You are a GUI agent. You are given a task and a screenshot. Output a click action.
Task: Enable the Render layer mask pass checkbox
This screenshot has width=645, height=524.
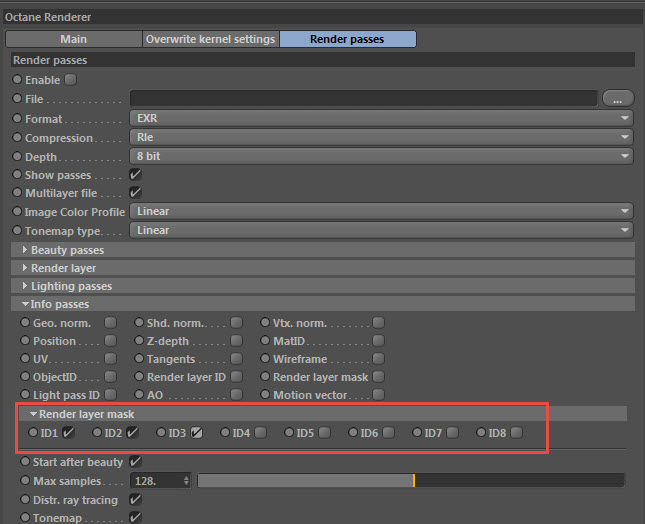tap(378, 377)
